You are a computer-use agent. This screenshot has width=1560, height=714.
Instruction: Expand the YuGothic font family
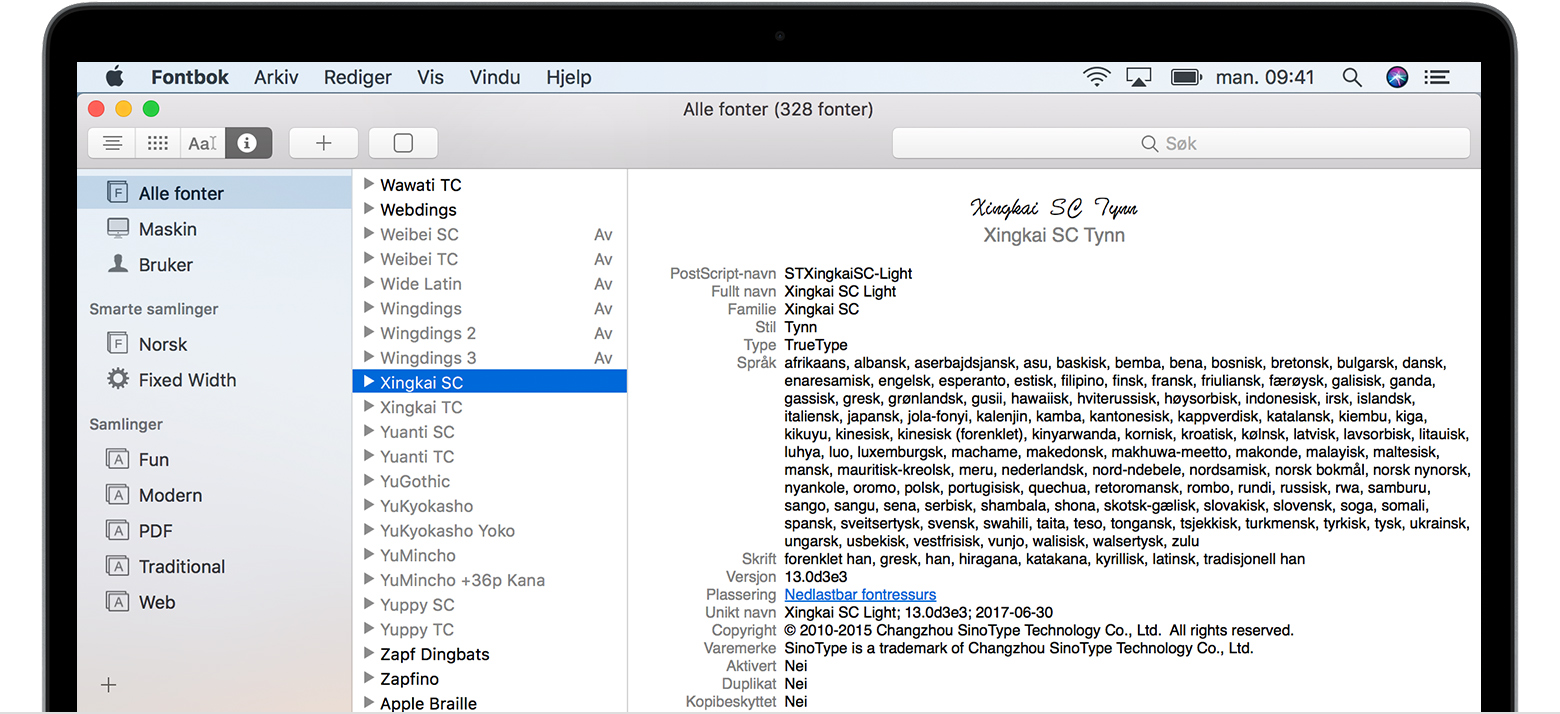[x=368, y=481]
